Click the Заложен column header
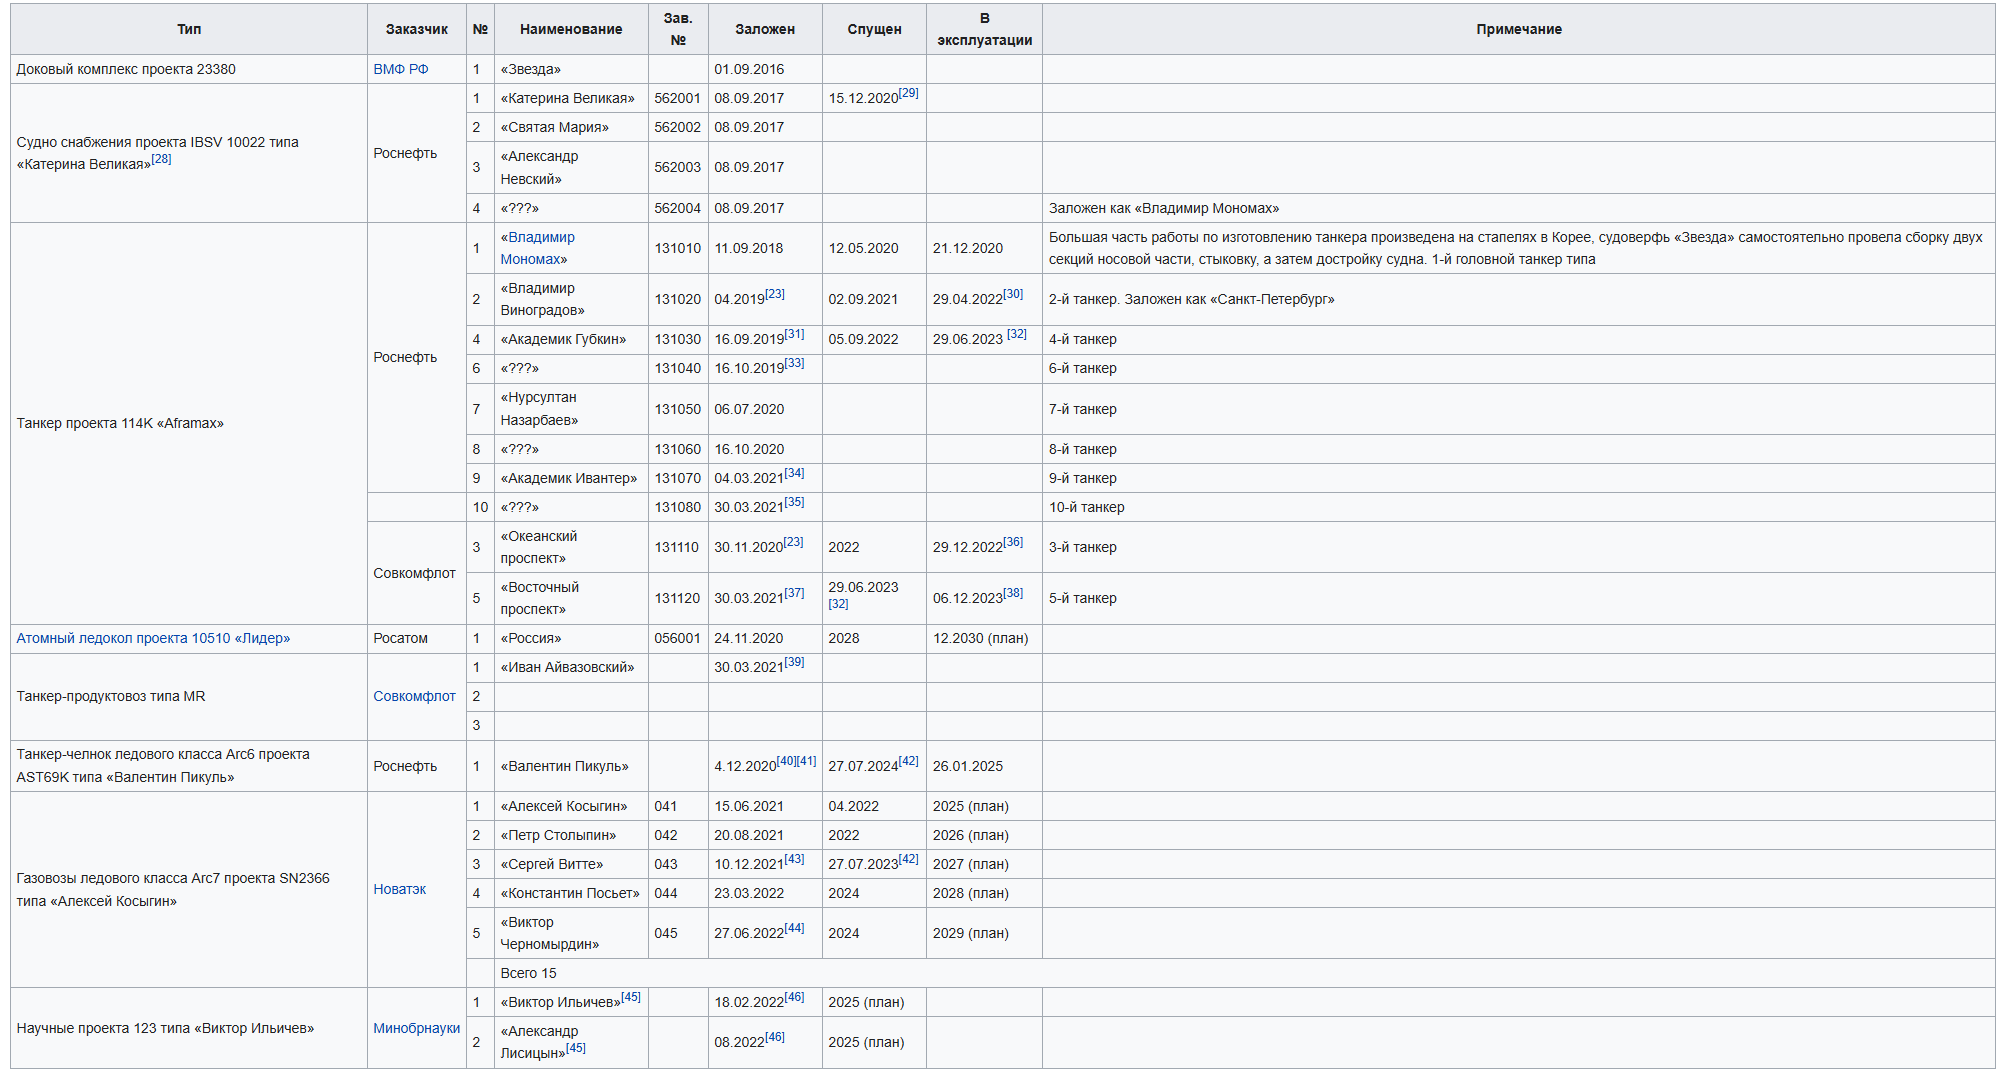Viewport: 2002px width, 1076px height. coord(765,29)
